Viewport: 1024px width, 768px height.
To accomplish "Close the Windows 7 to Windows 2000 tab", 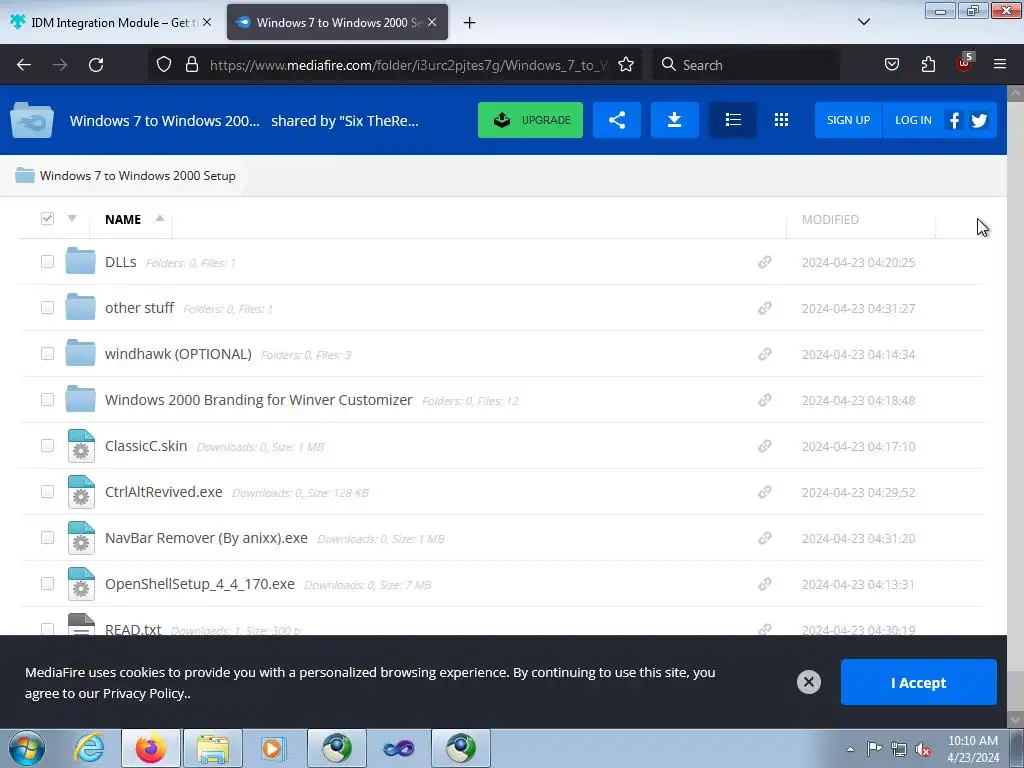I will [x=432, y=22].
